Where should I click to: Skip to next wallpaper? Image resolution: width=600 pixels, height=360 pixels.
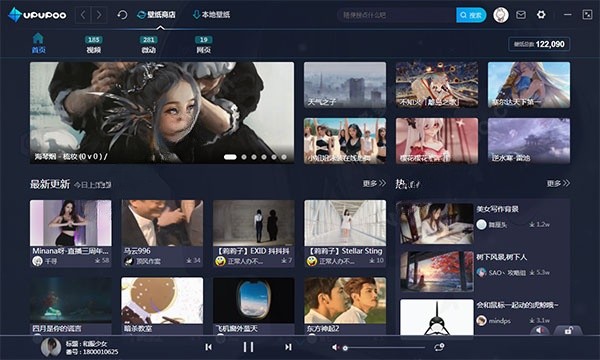288,347
